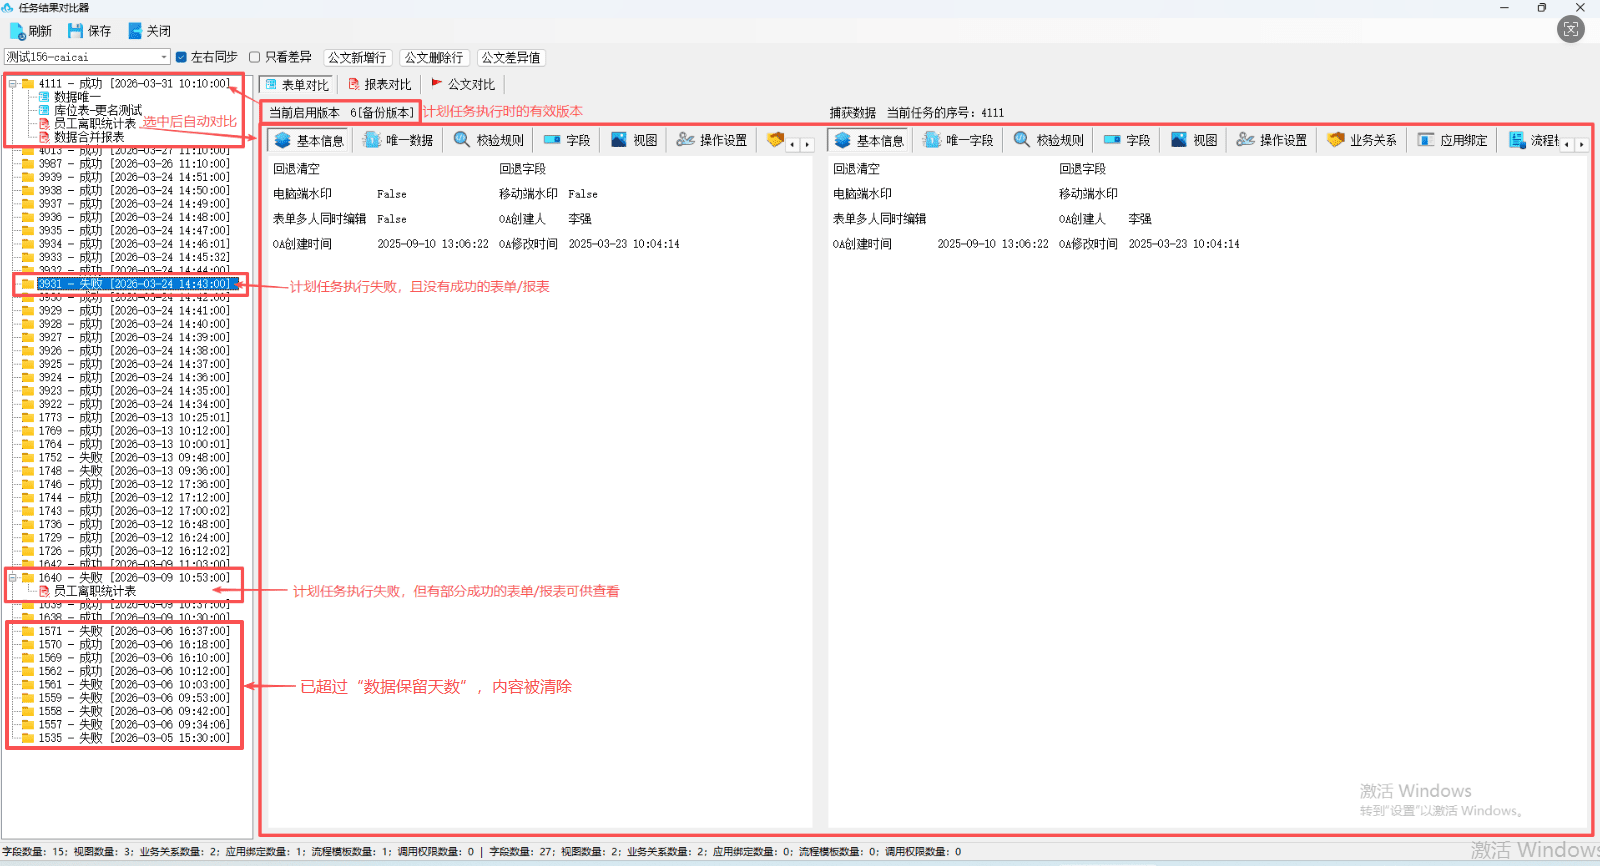Screen dimensions: 1600x866
Task: Open right pane 业务关系 handshake tab
Action: coord(1362,140)
